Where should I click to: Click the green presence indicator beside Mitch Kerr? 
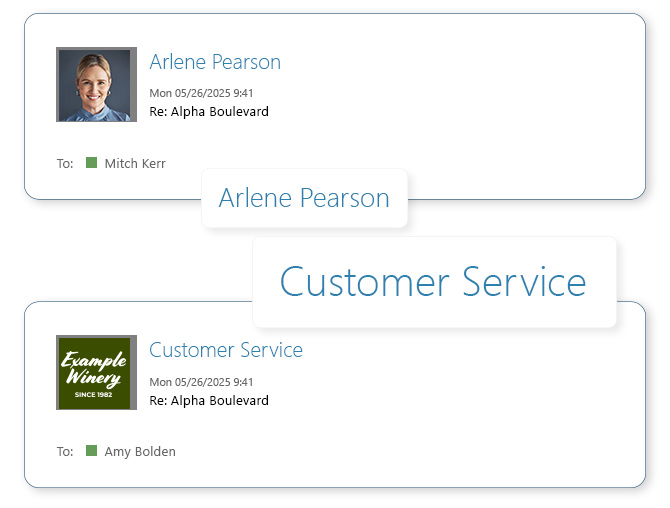click(92, 163)
